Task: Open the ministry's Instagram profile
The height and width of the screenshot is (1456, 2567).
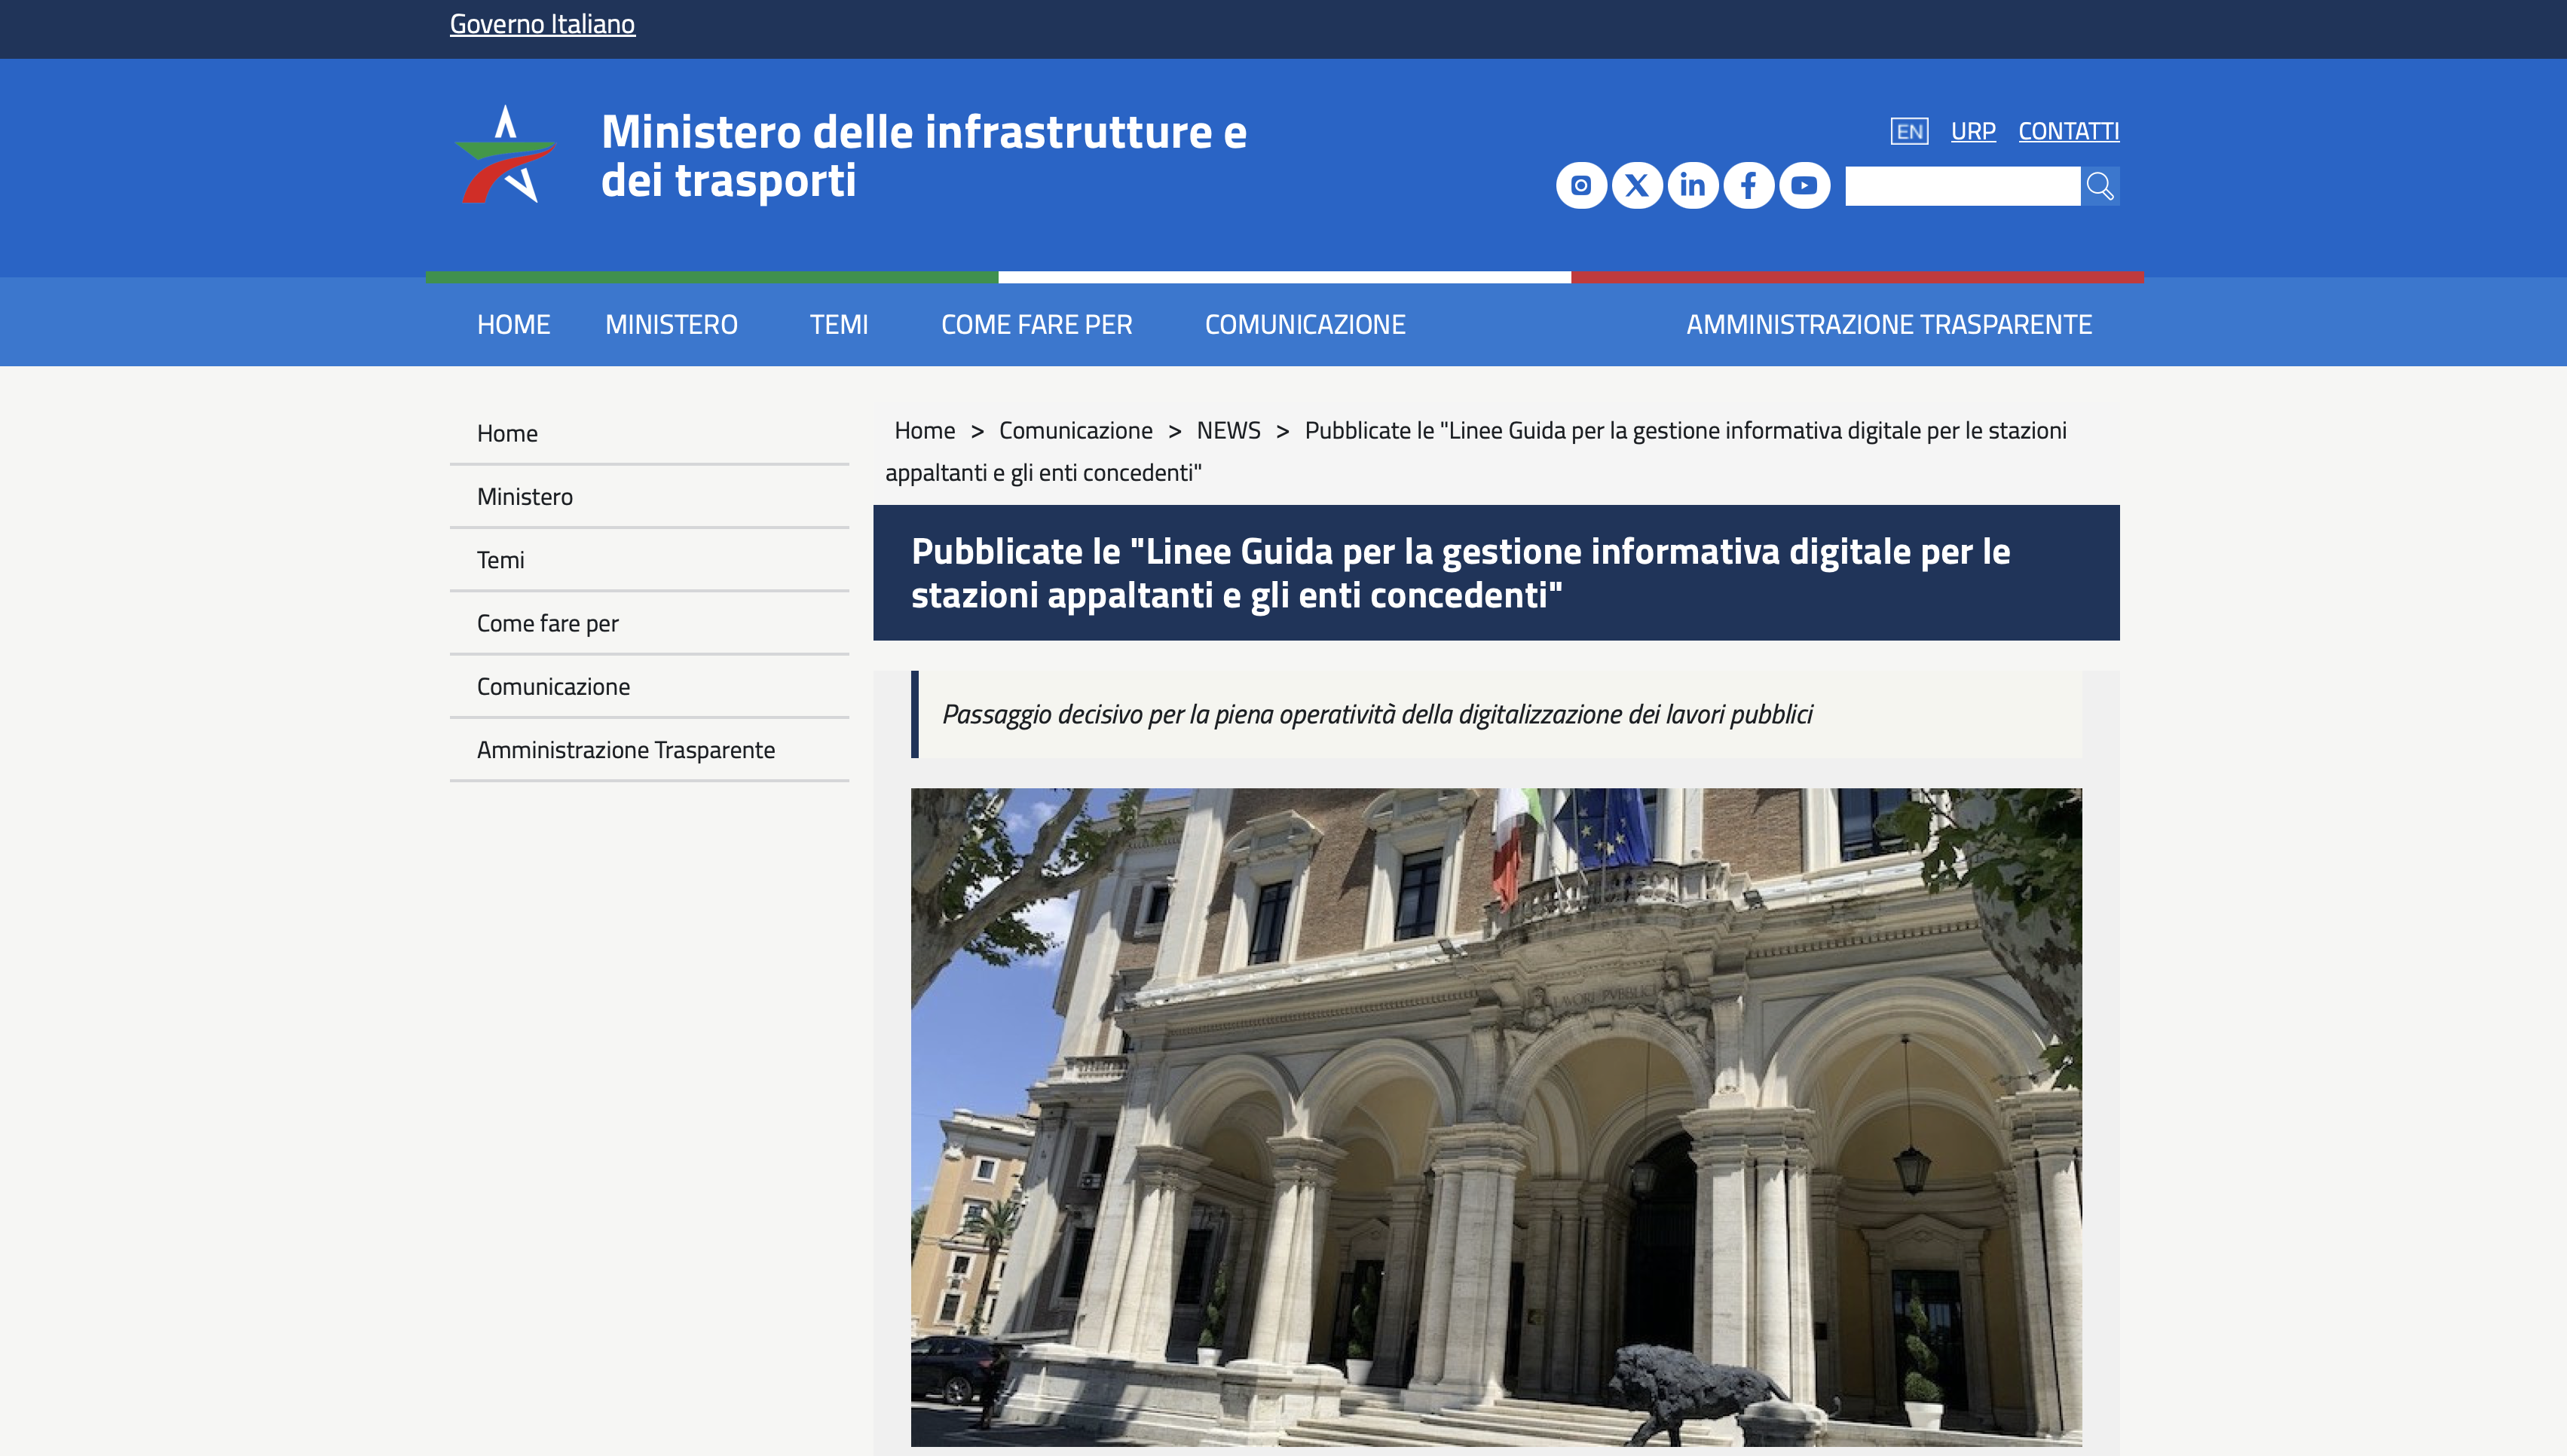Action: tap(1582, 185)
